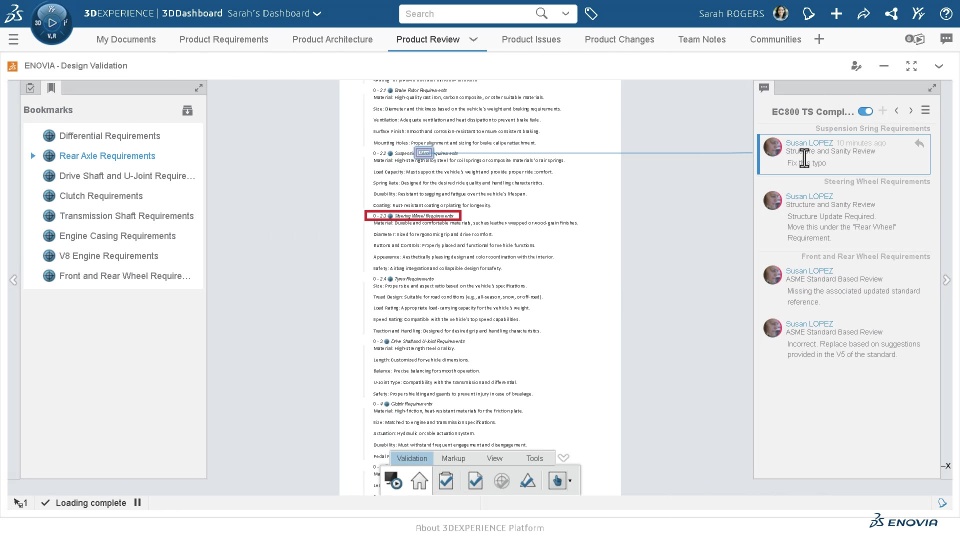
Task: Reply to Susan LOPEZ 'Fix this typo' comment
Action: point(919,143)
